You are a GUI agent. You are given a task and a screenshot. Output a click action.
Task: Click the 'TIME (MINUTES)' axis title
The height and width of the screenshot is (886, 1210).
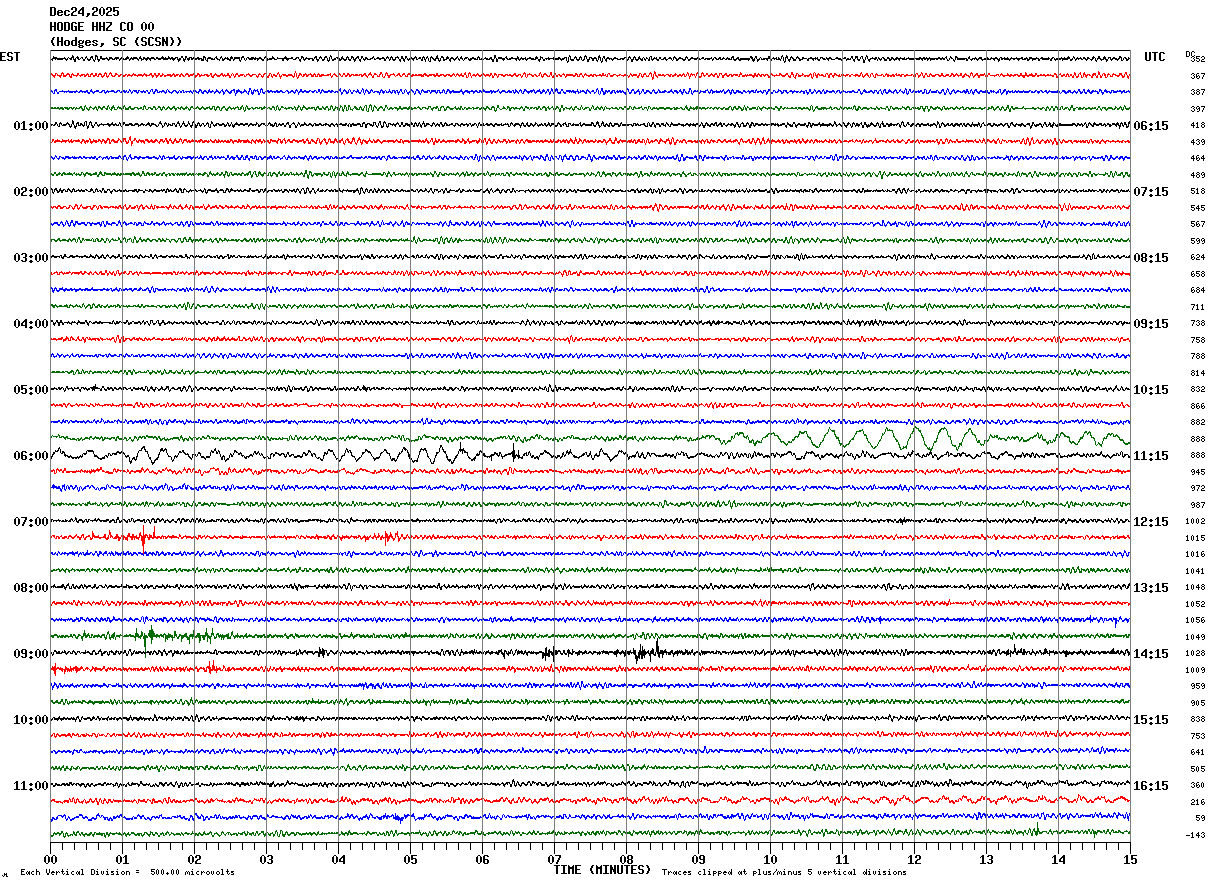click(602, 870)
